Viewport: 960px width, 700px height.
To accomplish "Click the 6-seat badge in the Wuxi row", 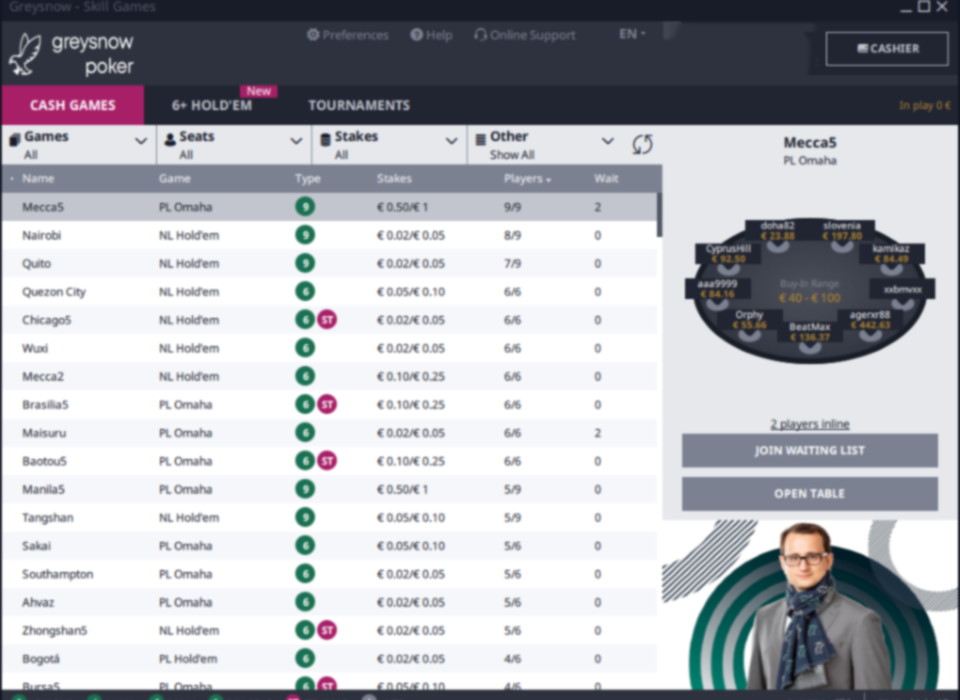I will coord(305,348).
